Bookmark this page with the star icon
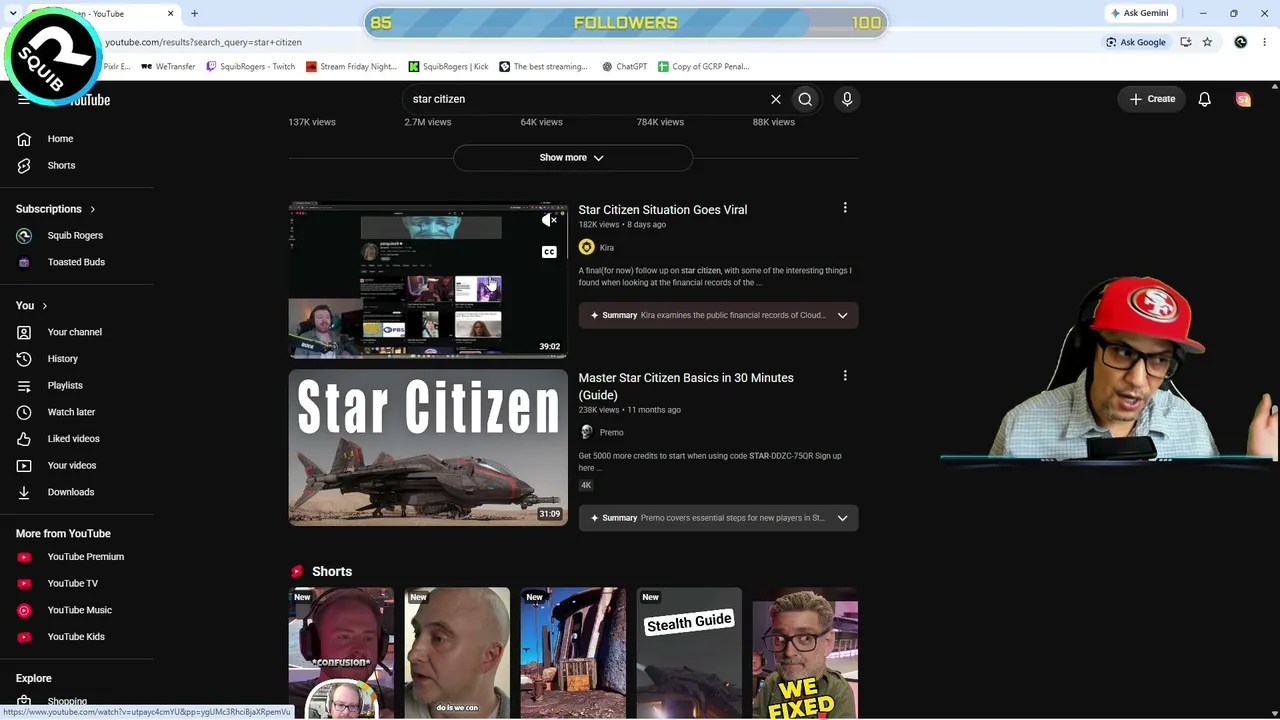The image size is (1280, 720). tap(1207, 42)
